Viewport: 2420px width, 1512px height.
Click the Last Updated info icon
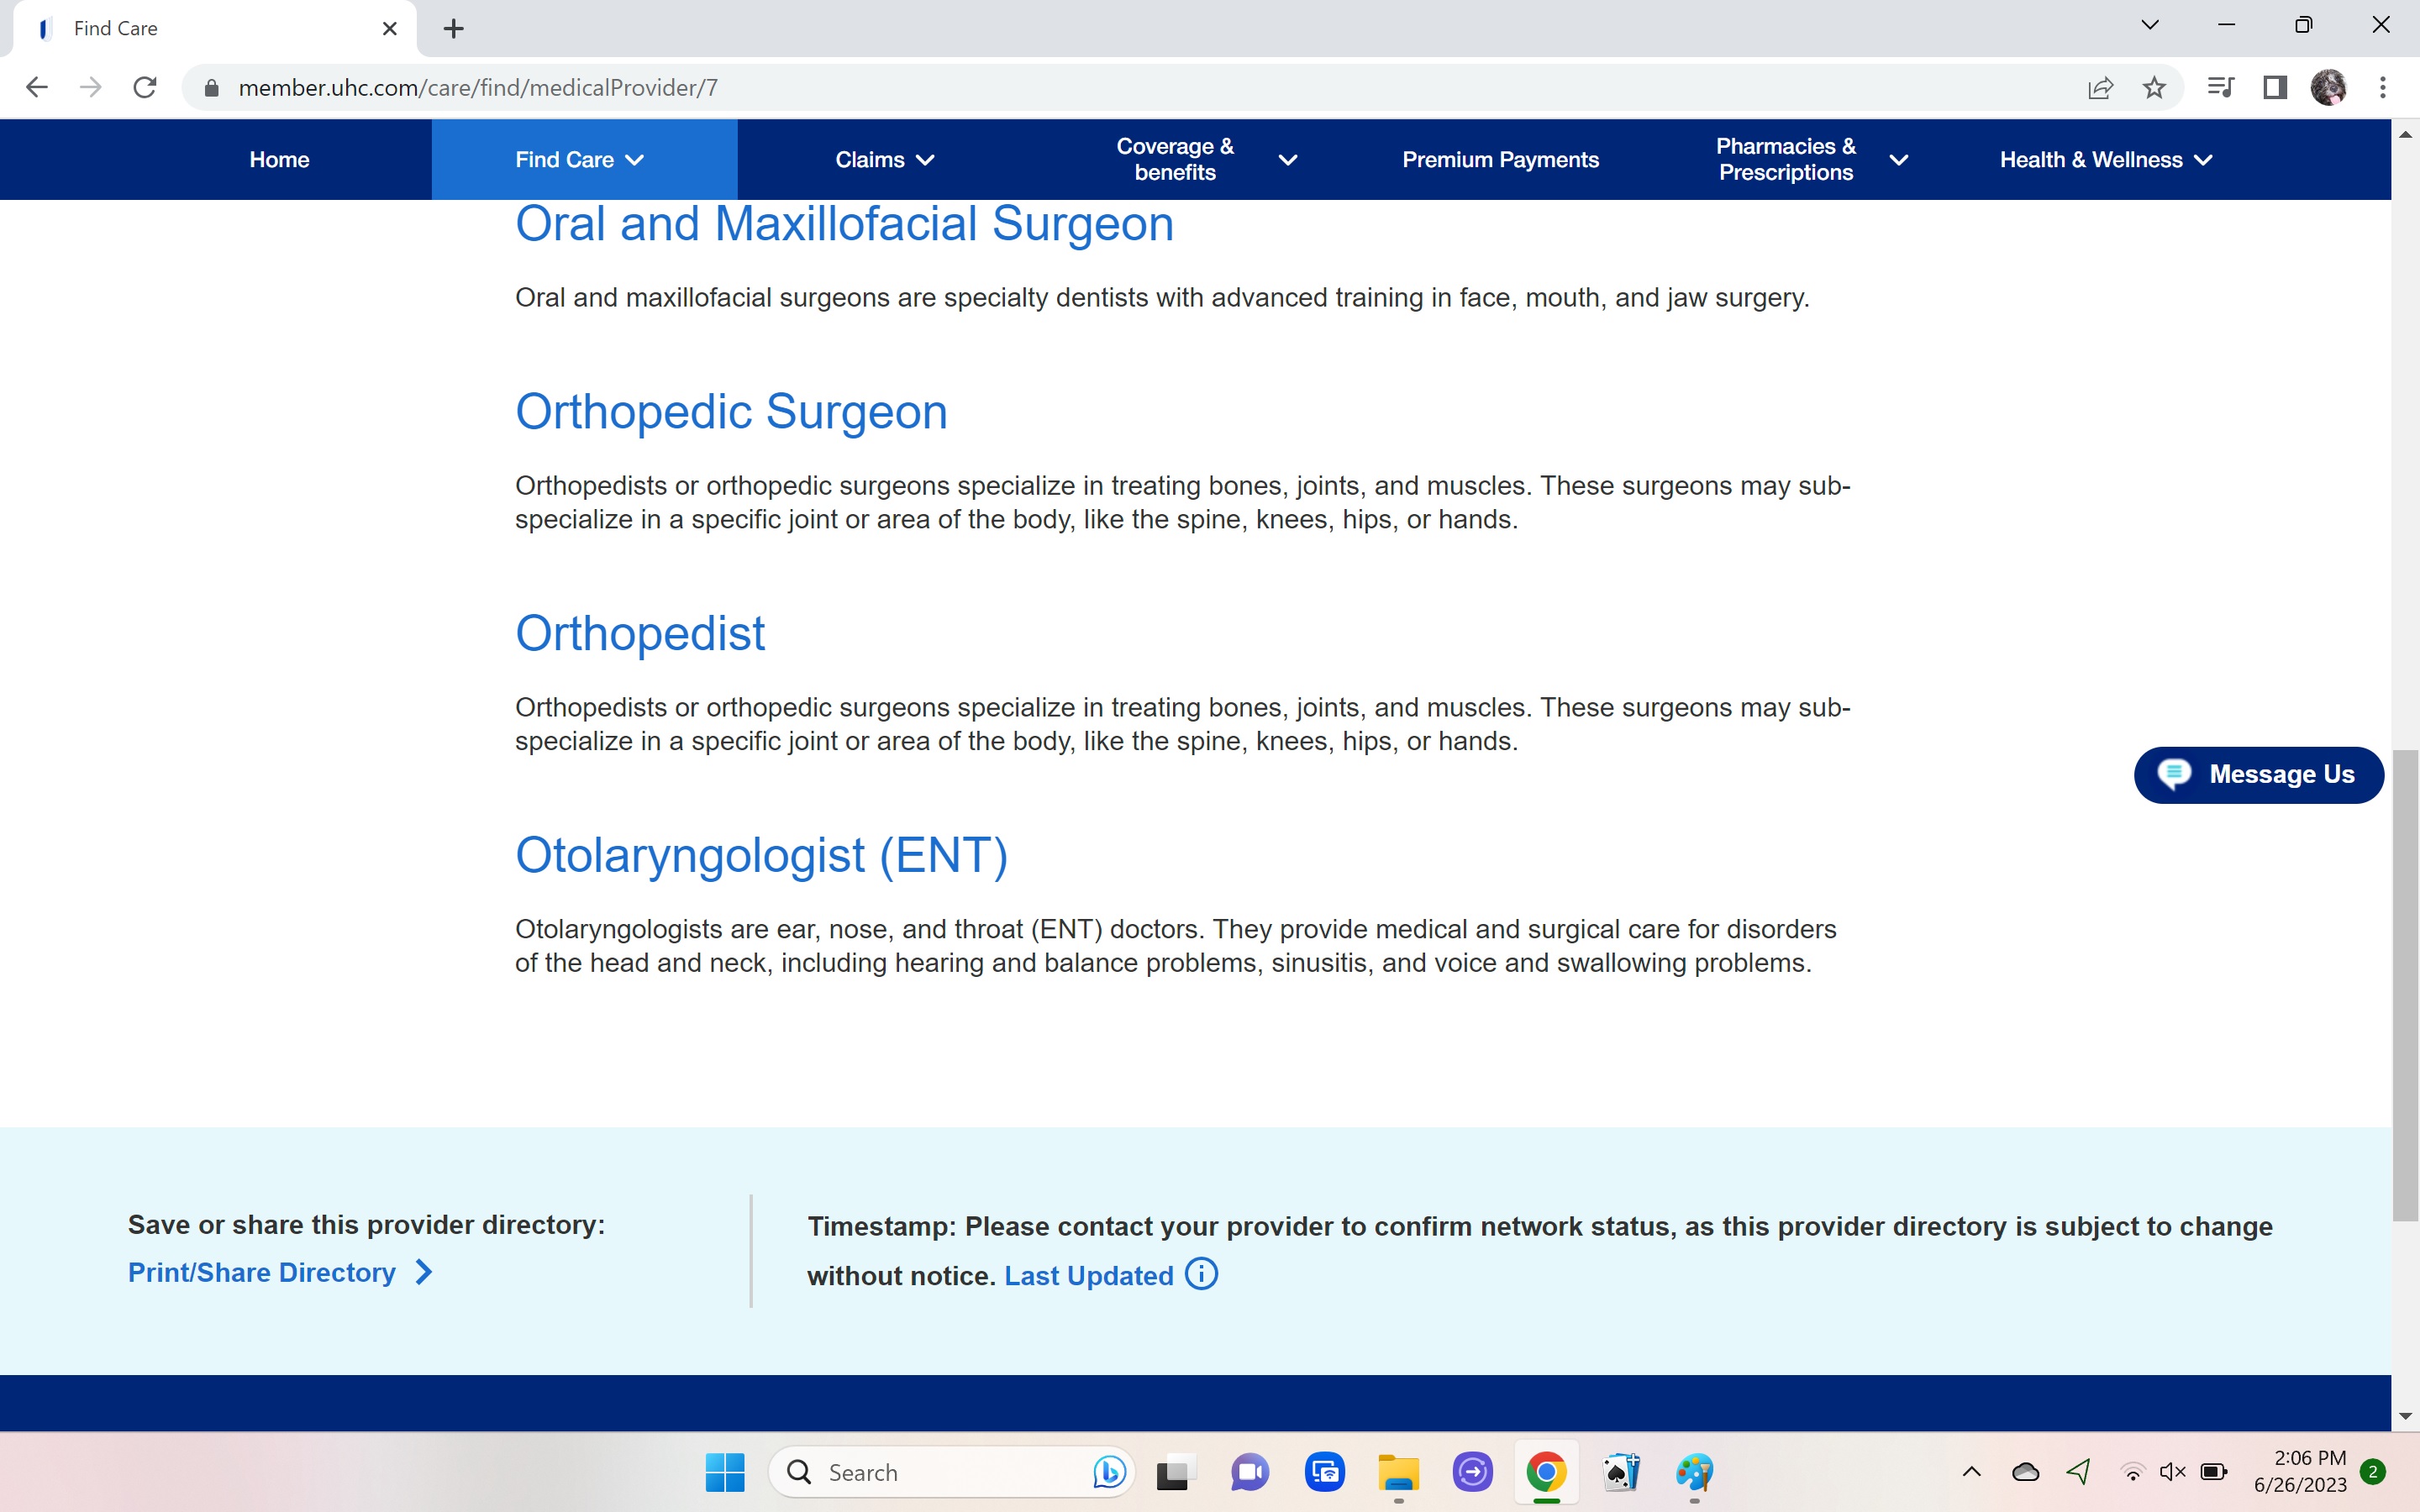pyautogui.click(x=1199, y=1274)
